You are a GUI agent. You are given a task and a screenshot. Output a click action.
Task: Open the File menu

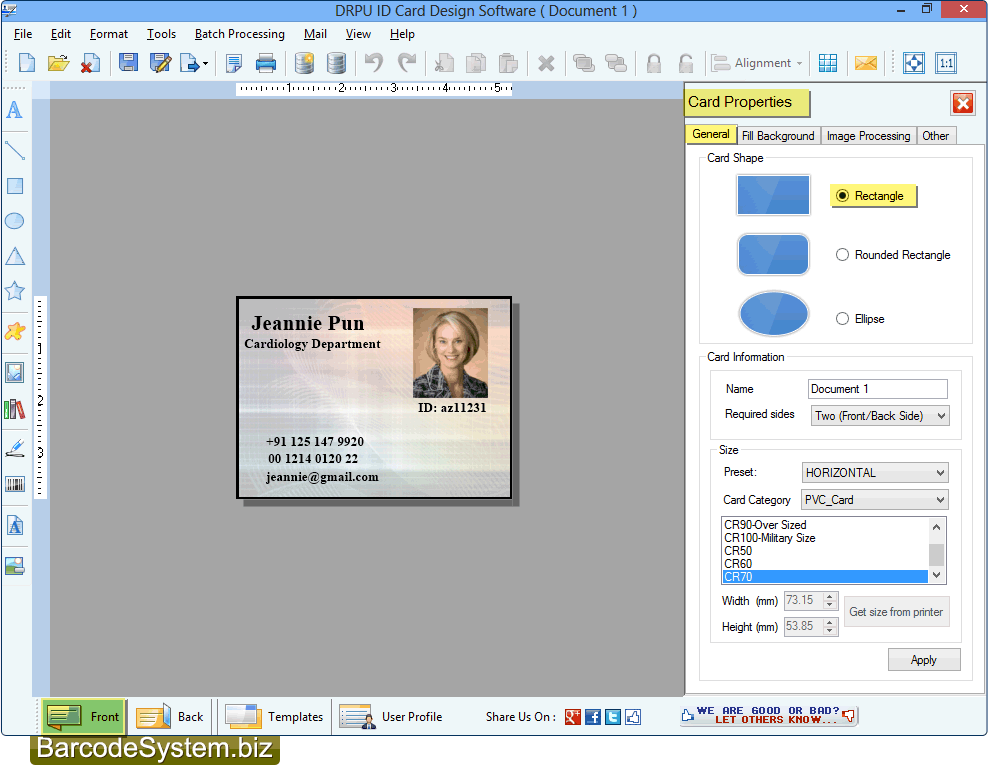point(23,34)
